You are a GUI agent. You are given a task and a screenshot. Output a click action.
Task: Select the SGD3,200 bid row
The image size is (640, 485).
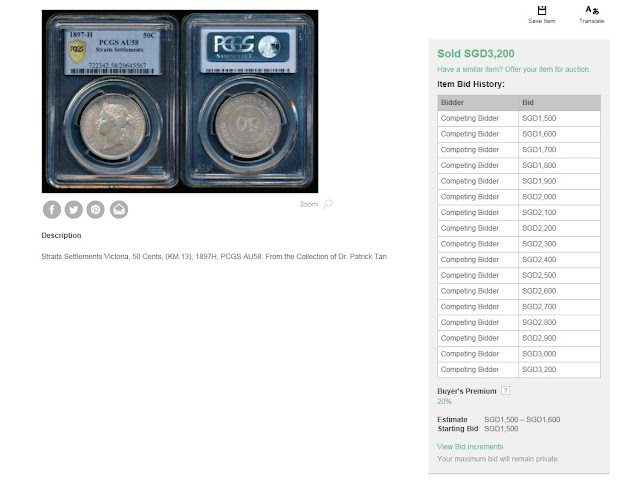click(x=519, y=369)
